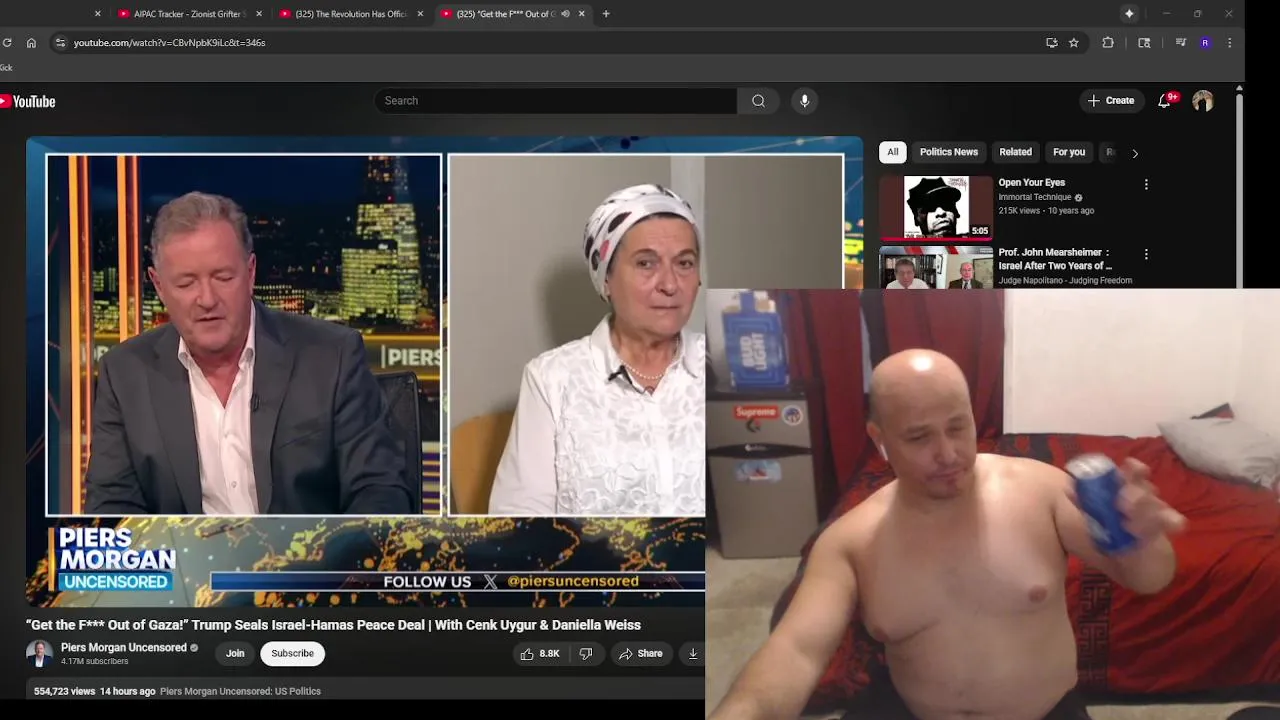Select the Politics News filter chip
The height and width of the screenshot is (720, 1280).
point(949,152)
